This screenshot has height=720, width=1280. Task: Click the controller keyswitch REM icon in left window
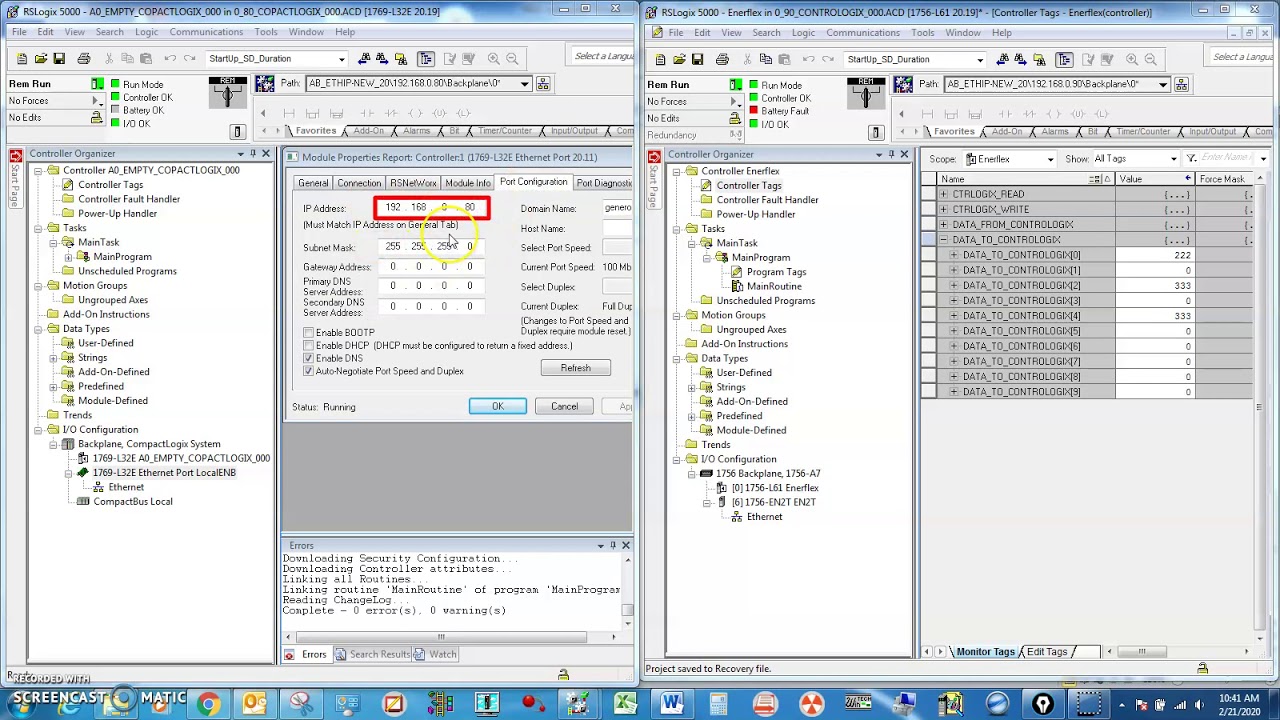click(x=227, y=94)
